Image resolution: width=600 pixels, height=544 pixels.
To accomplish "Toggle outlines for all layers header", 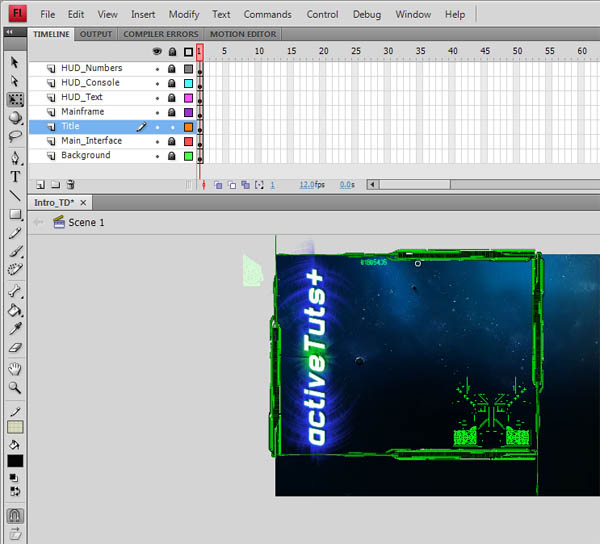I will coord(188,52).
